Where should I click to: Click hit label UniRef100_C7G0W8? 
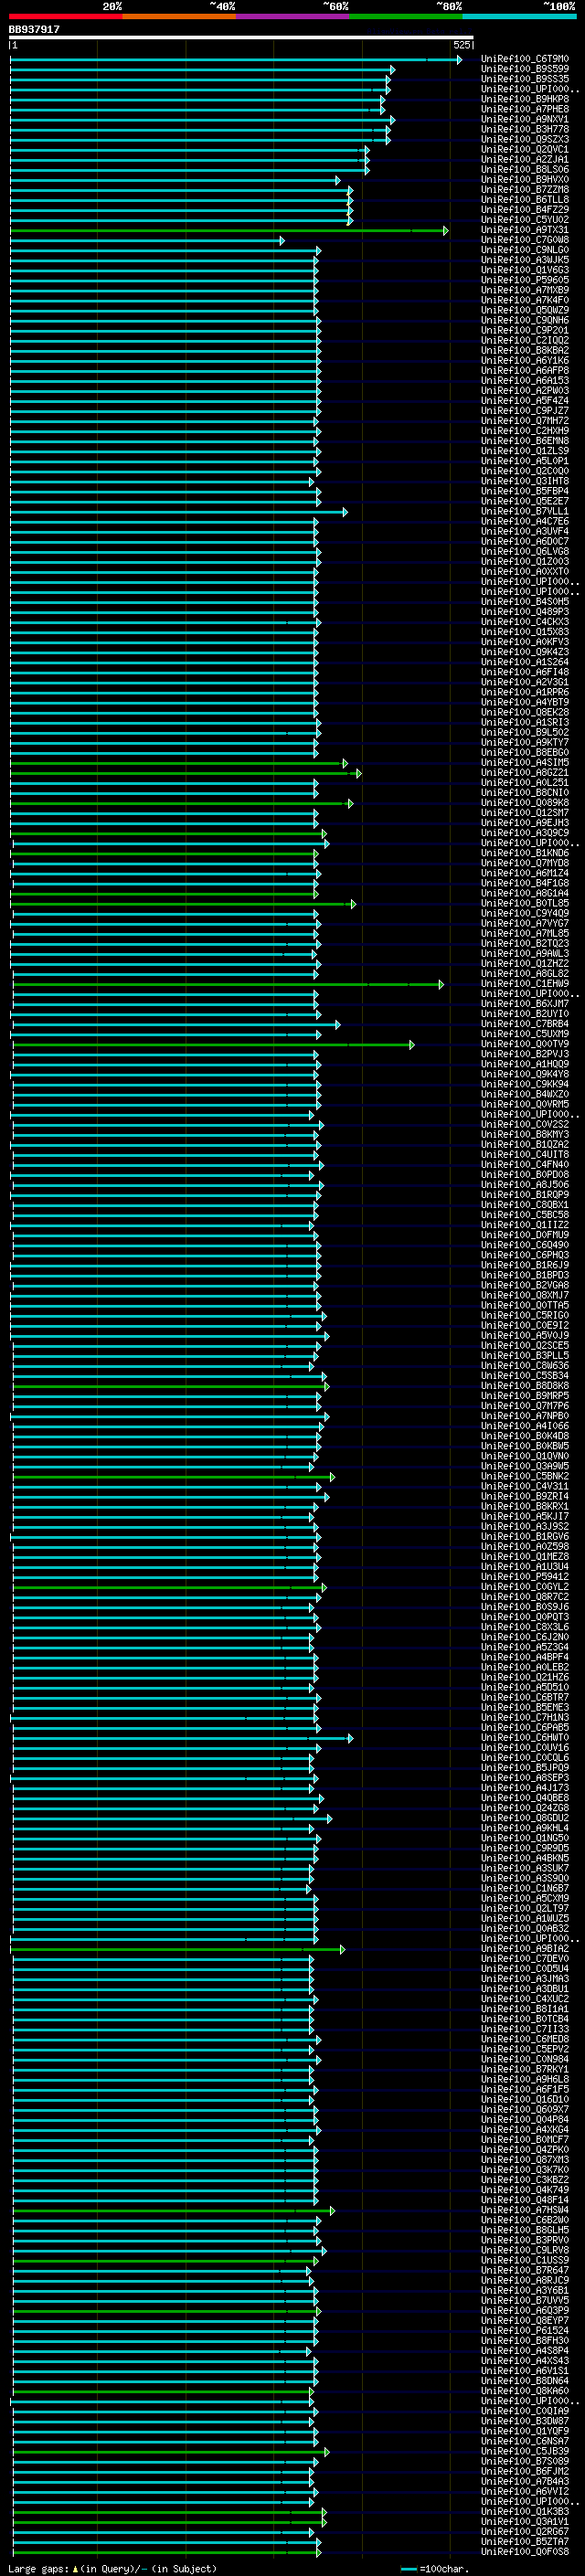tap(525, 240)
